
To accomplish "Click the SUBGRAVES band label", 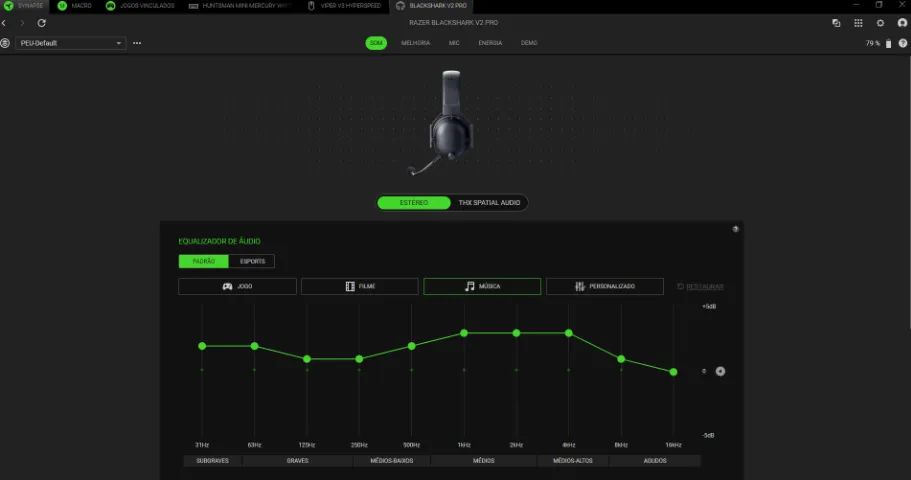I will pyautogui.click(x=213, y=461).
